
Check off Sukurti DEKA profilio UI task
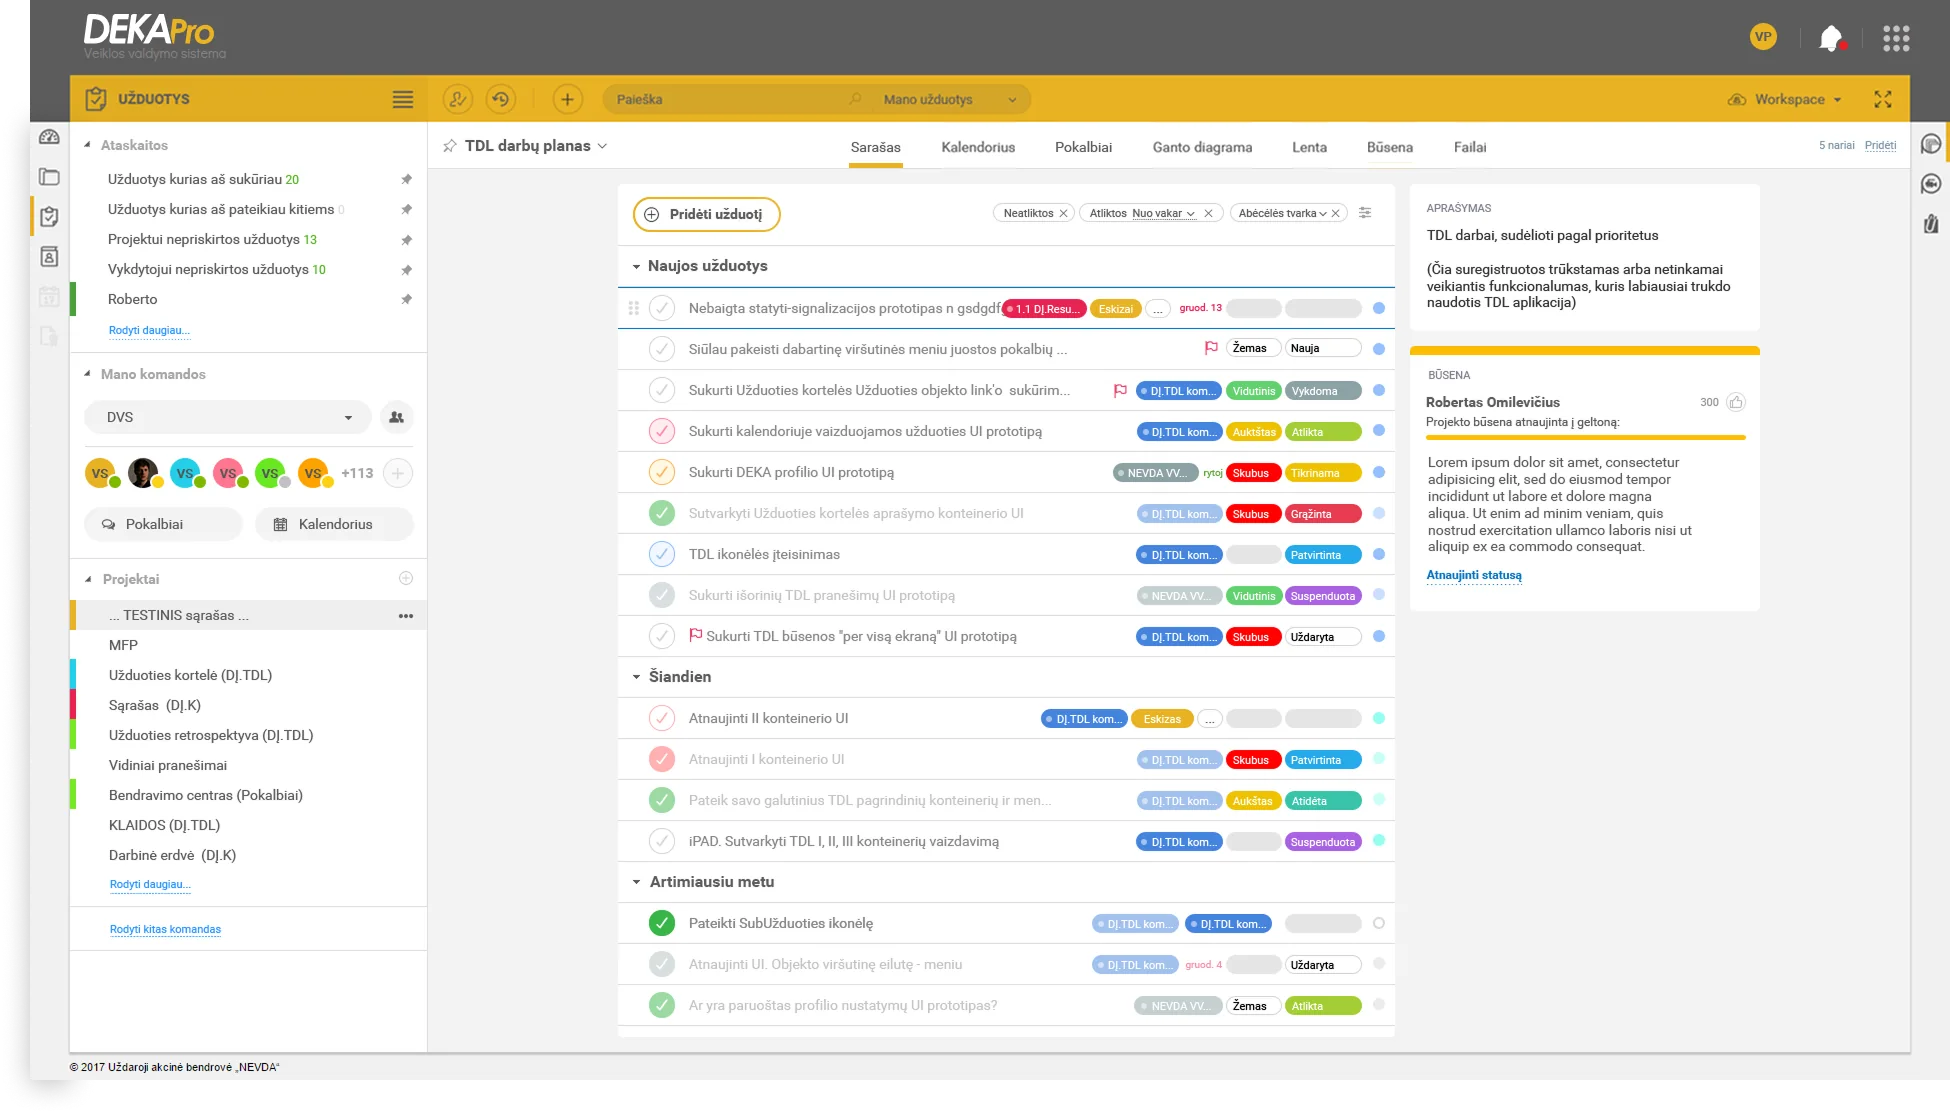(x=662, y=472)
